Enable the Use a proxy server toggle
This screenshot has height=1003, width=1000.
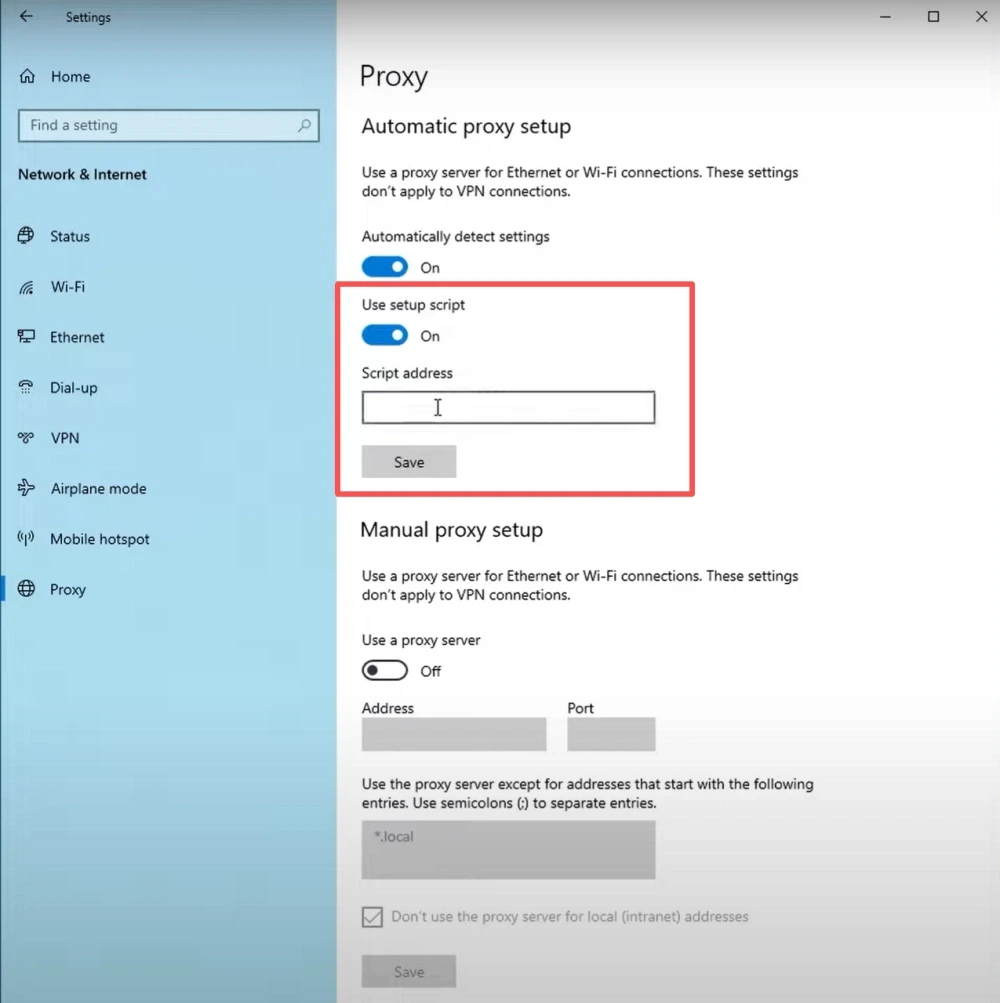[x=385, y=670]
